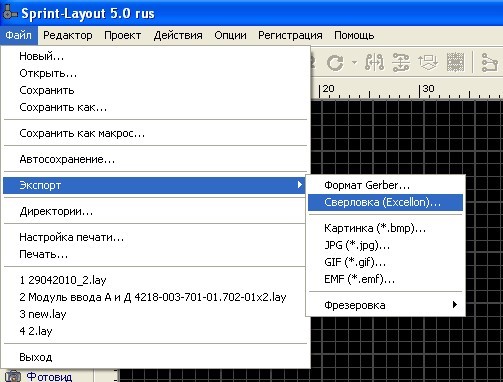Open the dropdown arrow next to rotate
The image size is (503, 382).
click(x=354, y=62)
